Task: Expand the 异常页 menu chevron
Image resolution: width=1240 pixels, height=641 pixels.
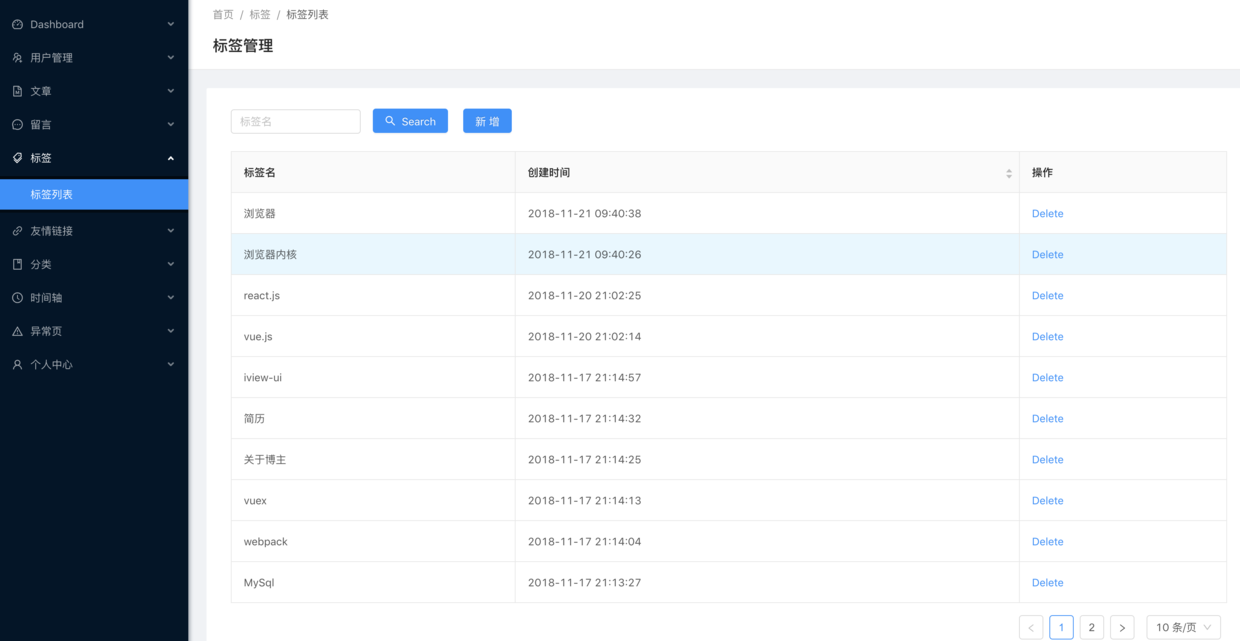Action: tap(170, 331)
